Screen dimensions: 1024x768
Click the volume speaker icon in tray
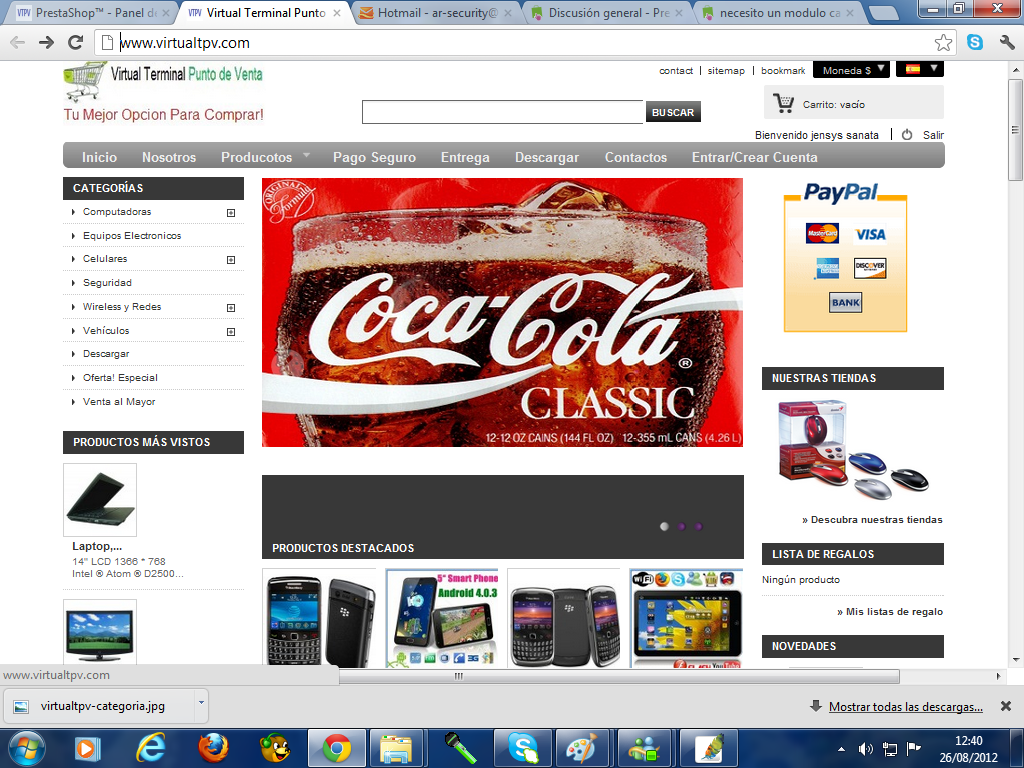click(865, 748)
